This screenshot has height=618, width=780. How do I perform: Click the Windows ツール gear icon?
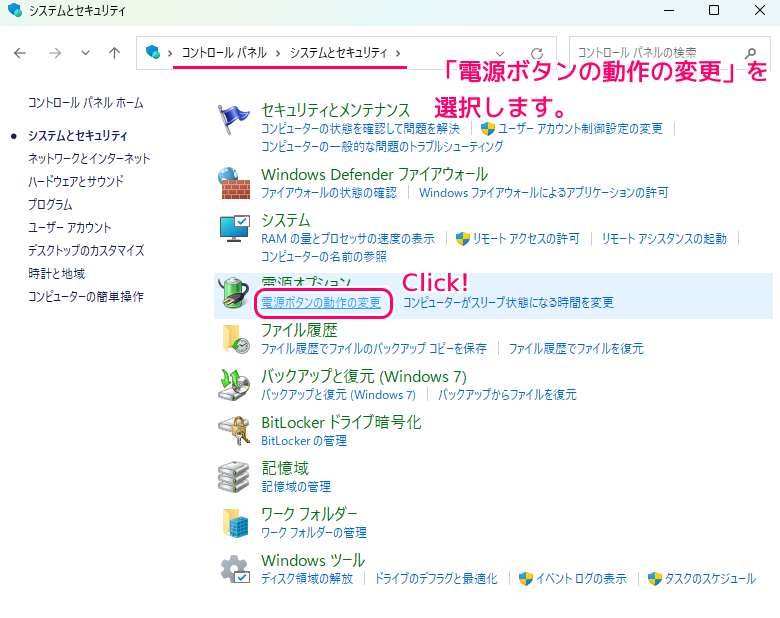pos(235,569)
